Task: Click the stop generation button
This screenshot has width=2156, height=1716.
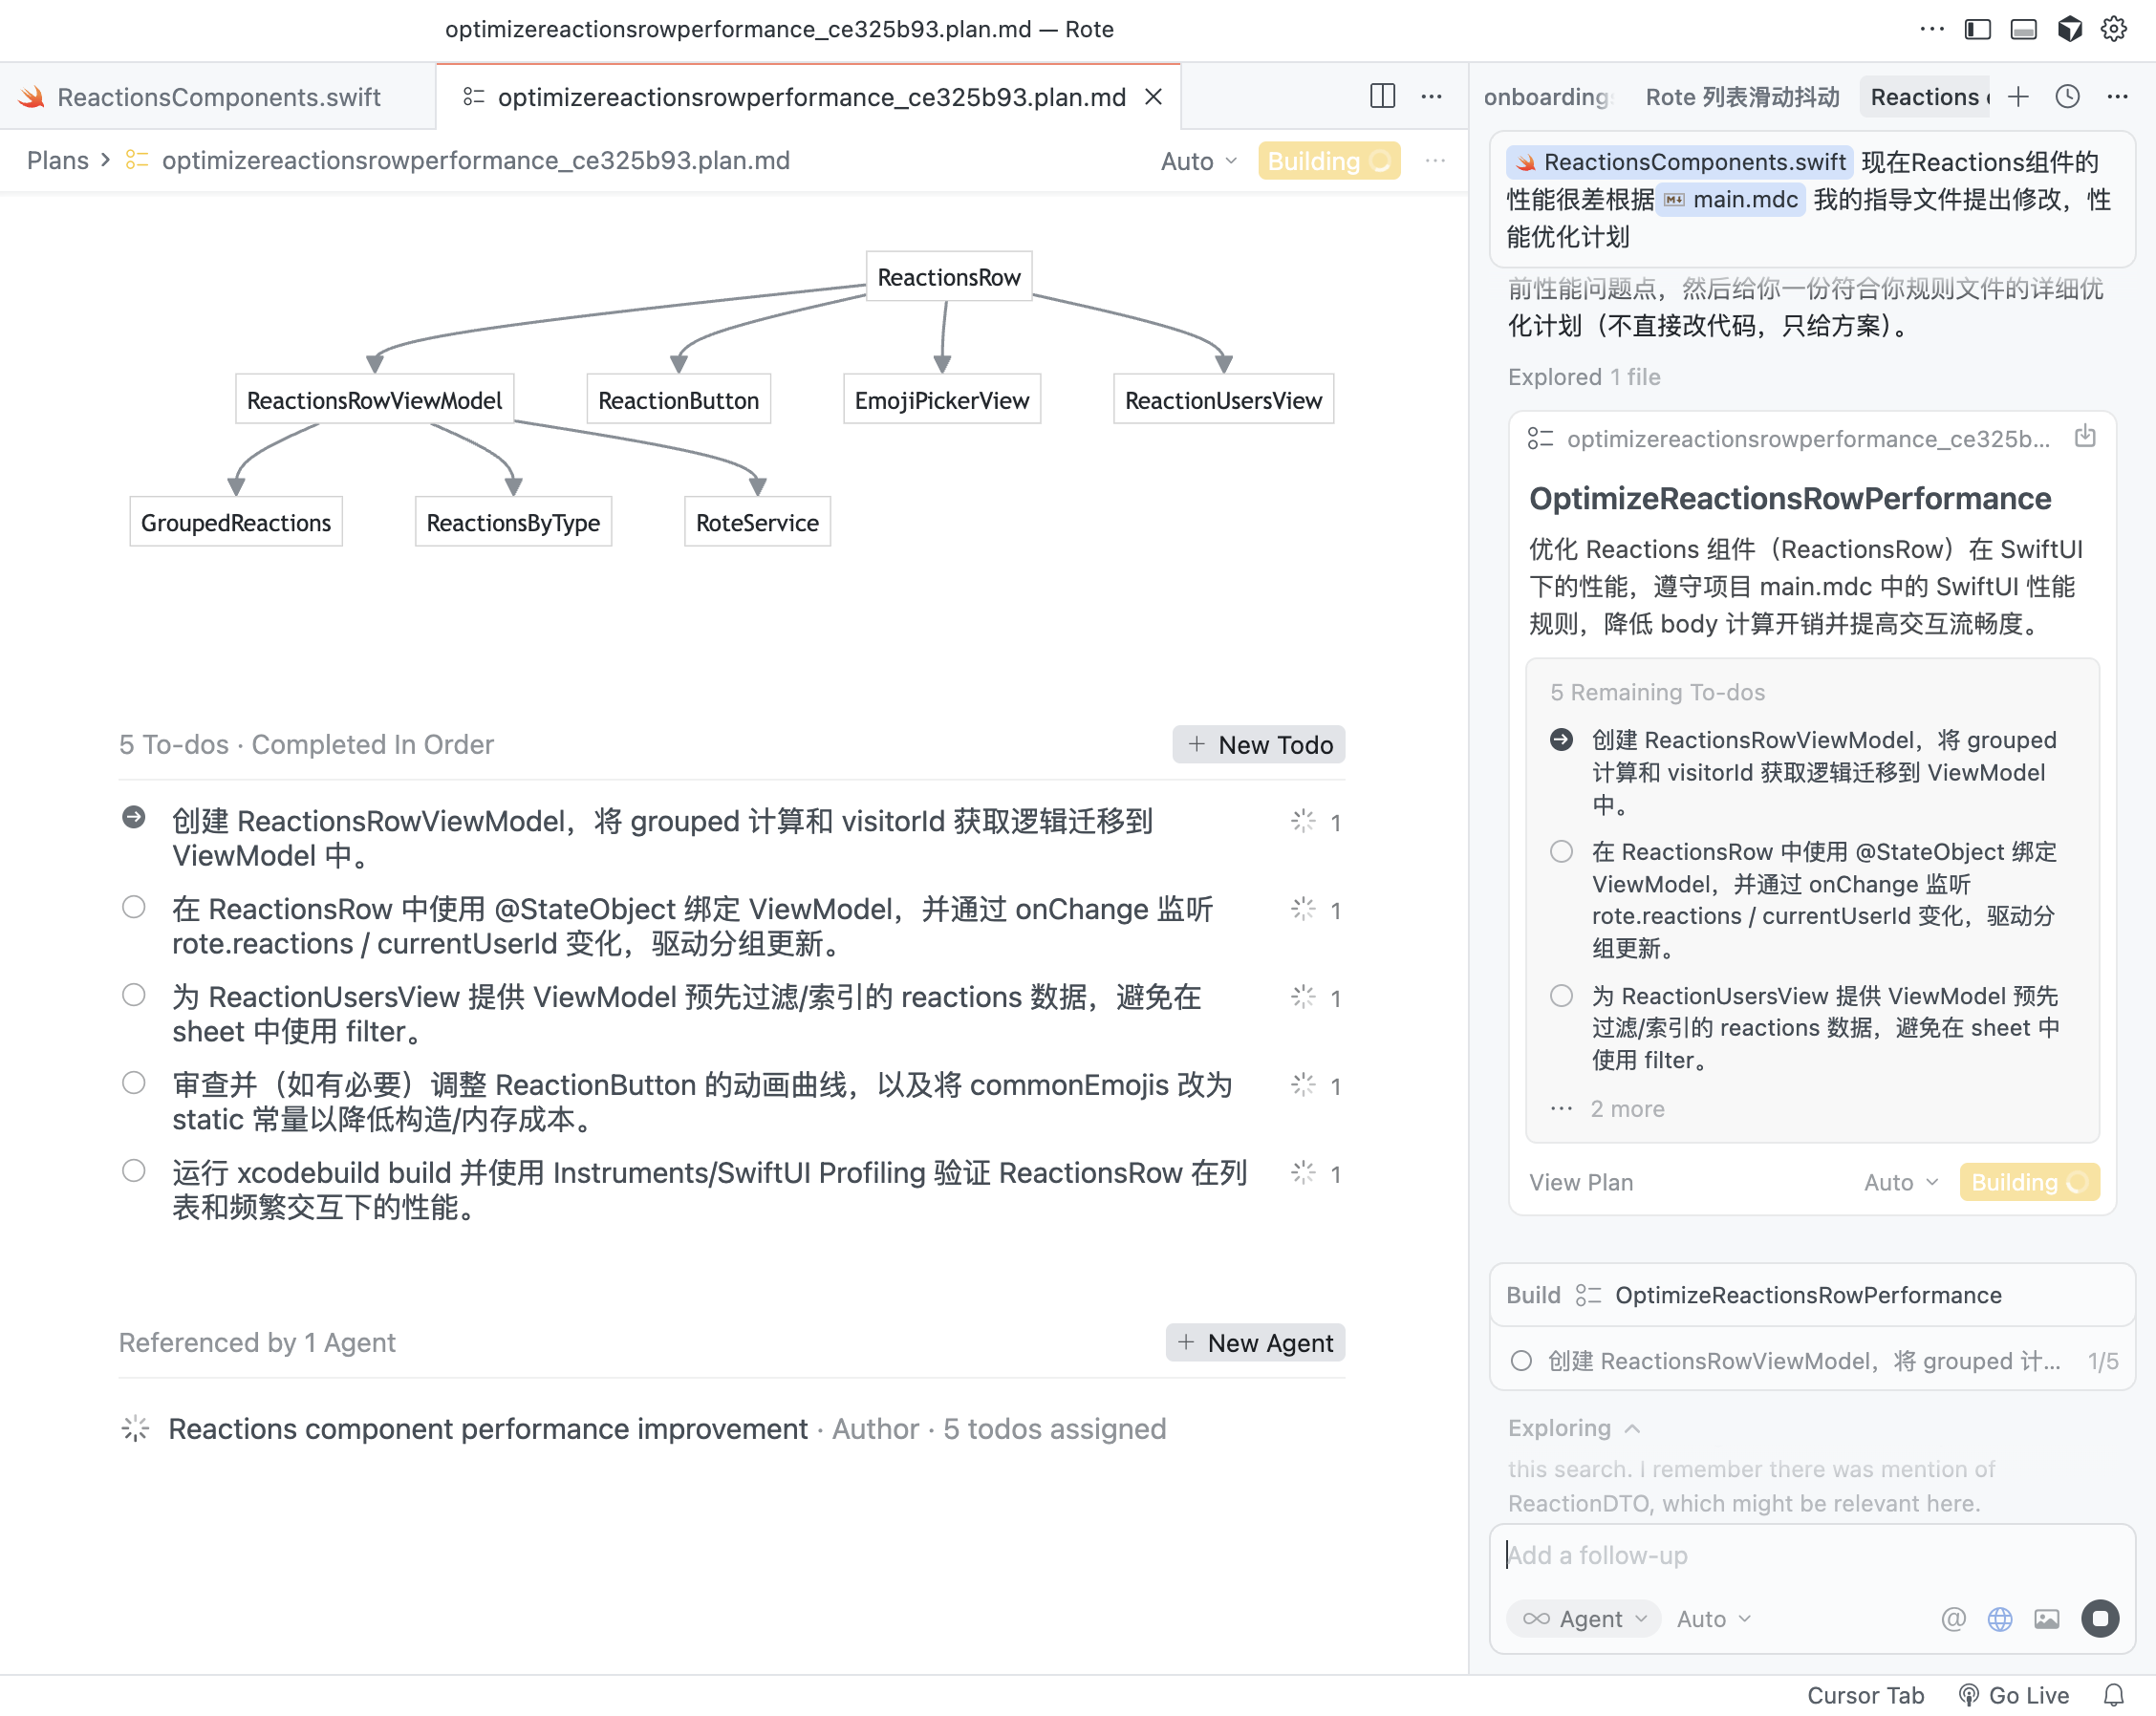Action: (x=2099, y=1618)
